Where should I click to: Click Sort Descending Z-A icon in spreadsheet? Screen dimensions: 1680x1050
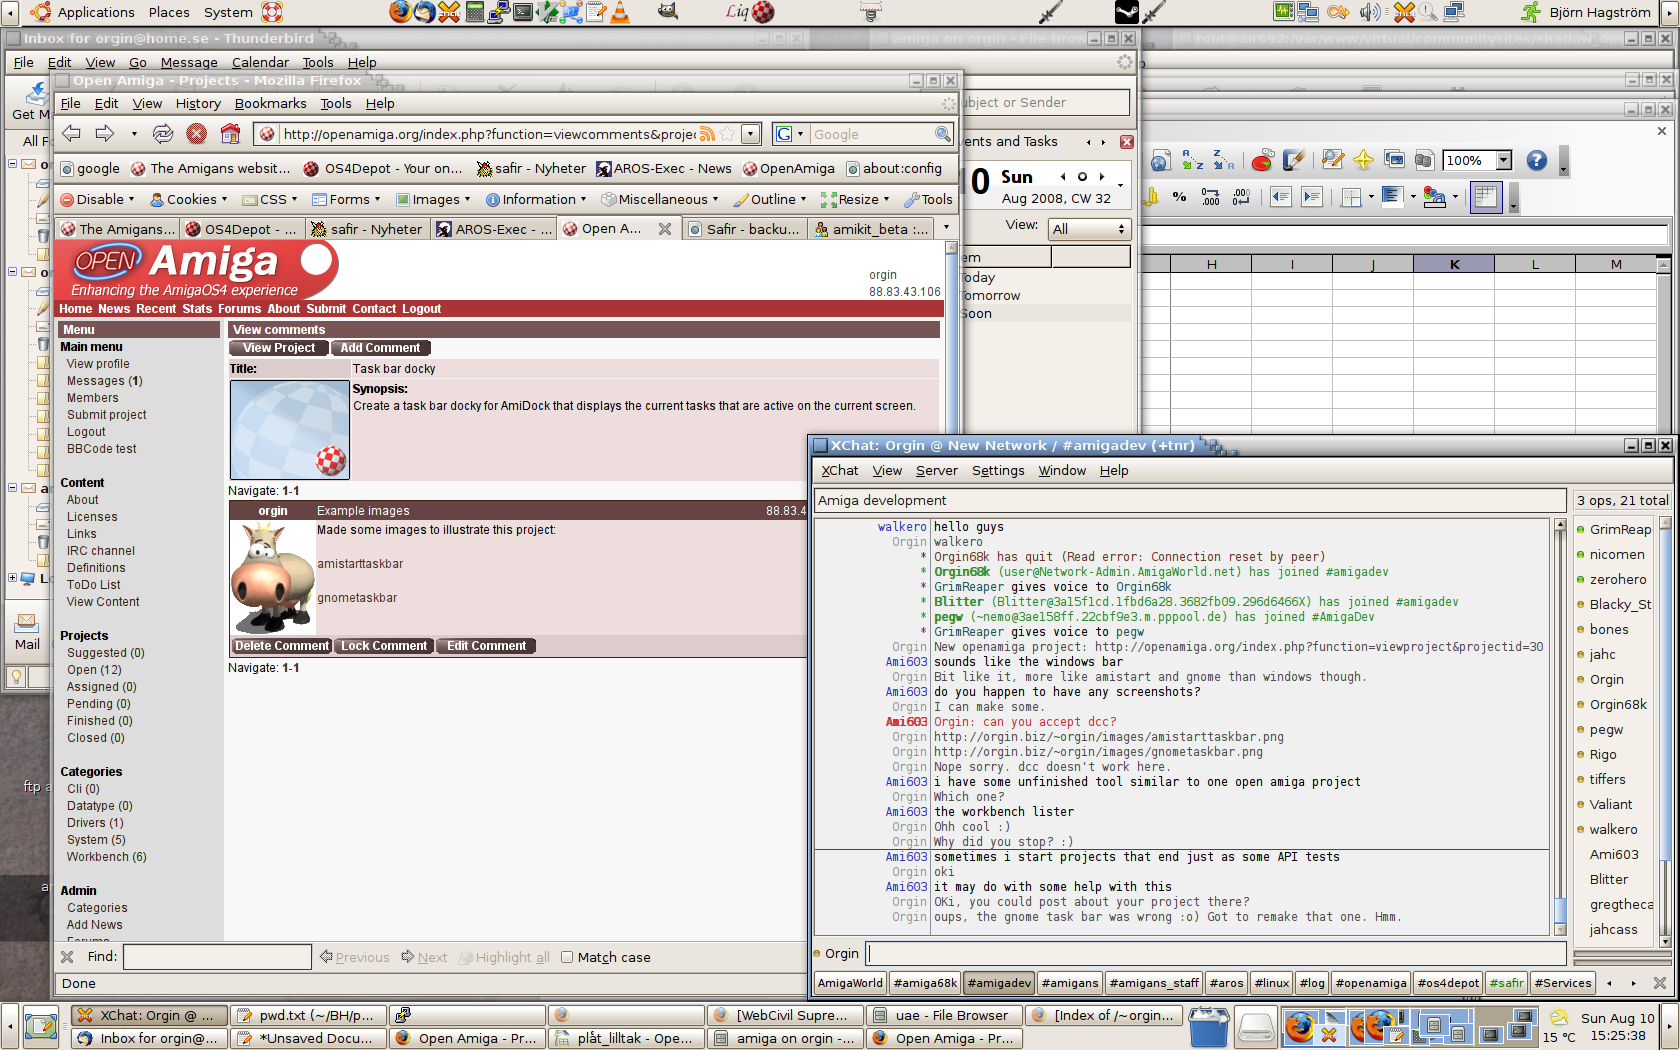coord(1224,160)
